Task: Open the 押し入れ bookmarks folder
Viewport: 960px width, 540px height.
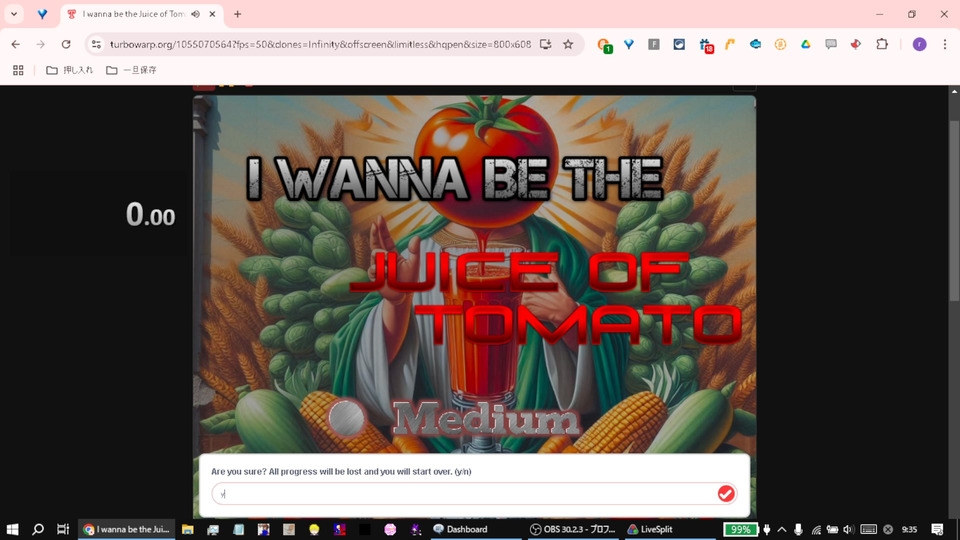Action: [x=70, y=70]
